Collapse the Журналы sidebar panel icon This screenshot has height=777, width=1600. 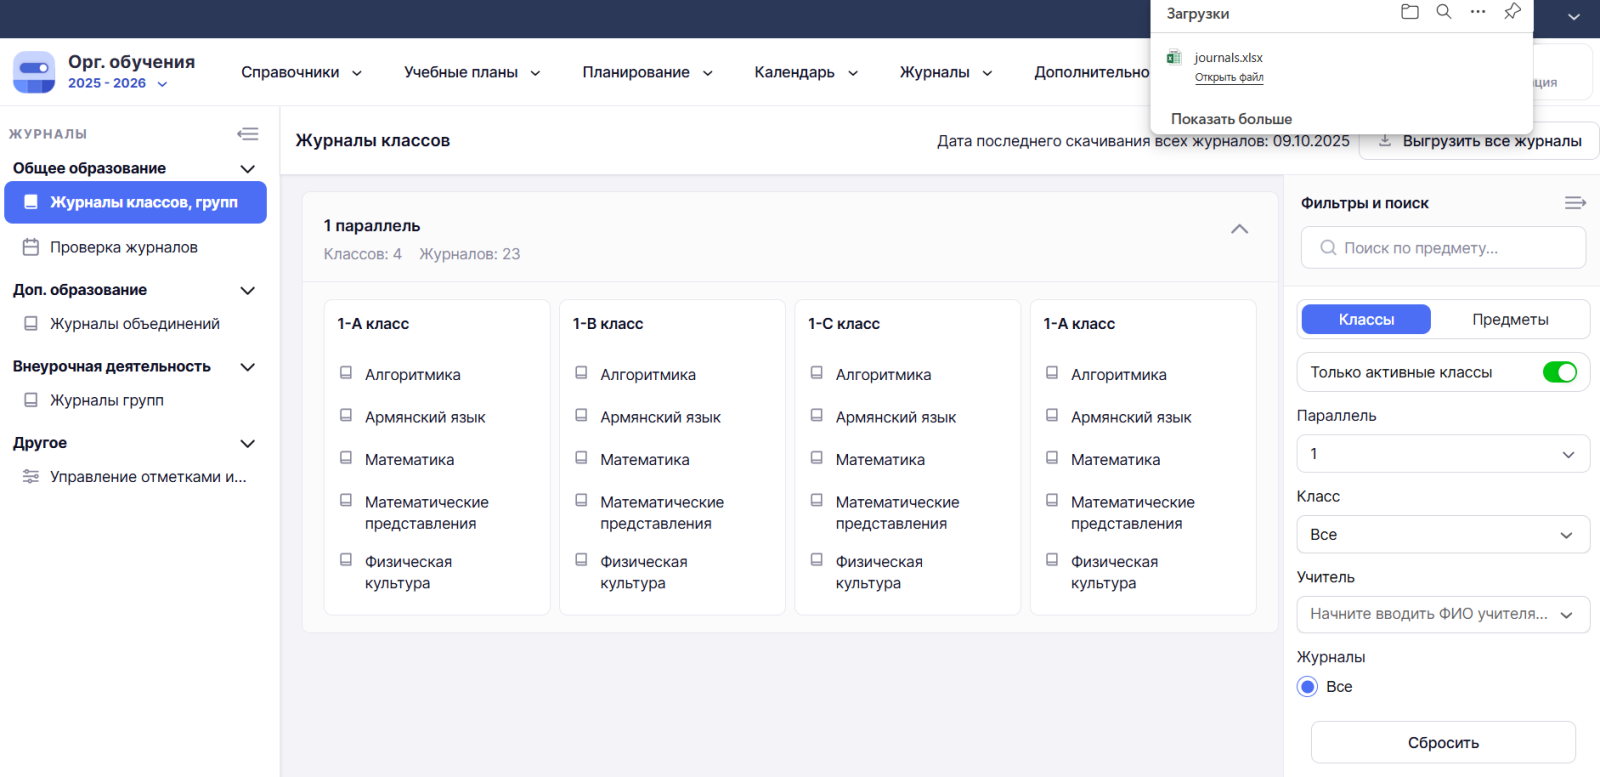click(x=247, y=134)
